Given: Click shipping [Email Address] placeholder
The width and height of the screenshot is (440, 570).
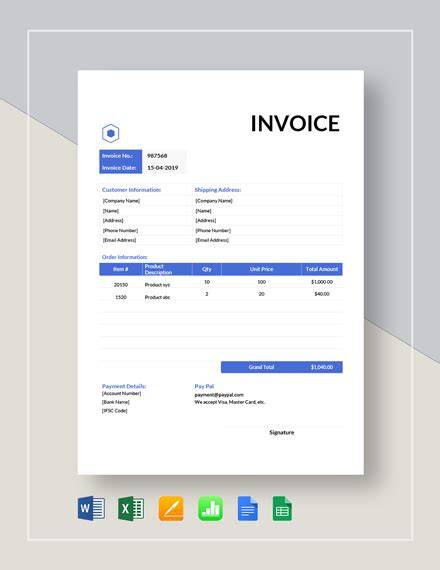Looking at the screenshot, I should point(212,240).
